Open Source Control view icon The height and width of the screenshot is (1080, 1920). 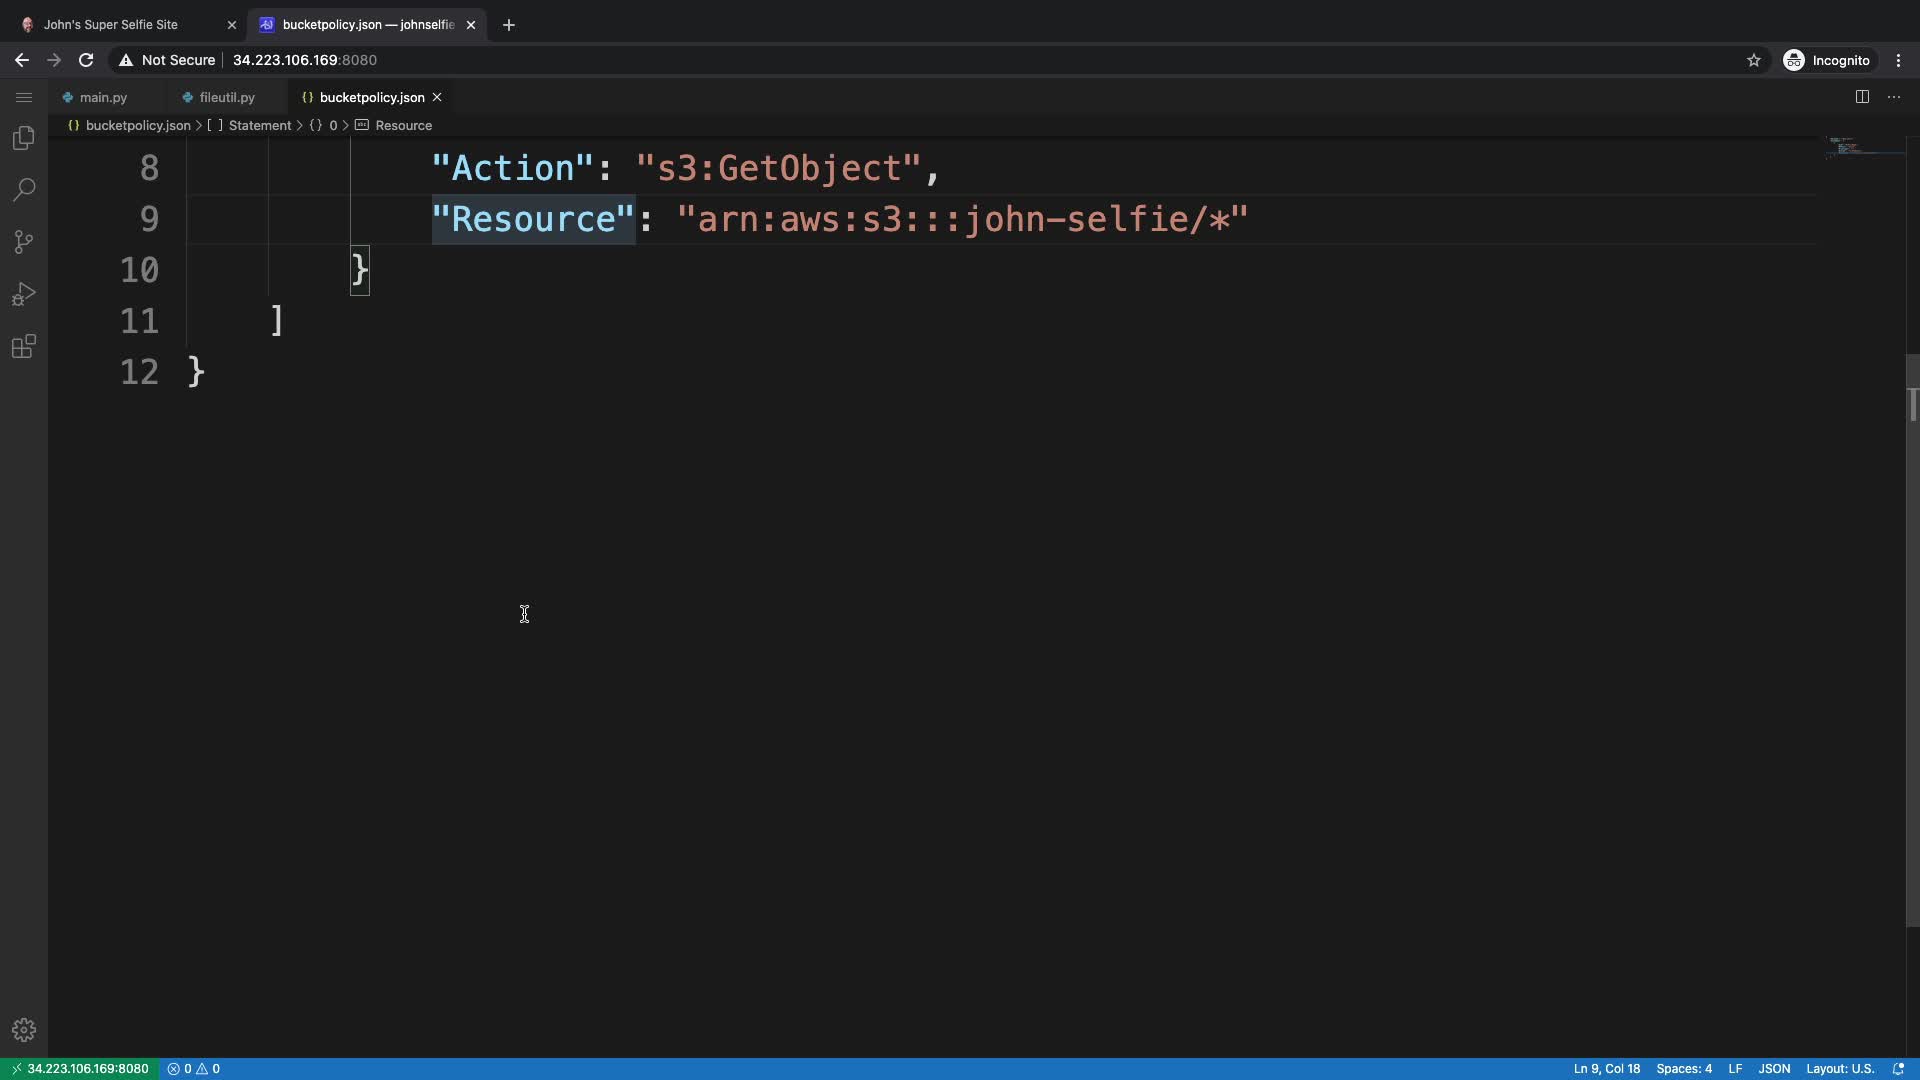coord(24,242)
